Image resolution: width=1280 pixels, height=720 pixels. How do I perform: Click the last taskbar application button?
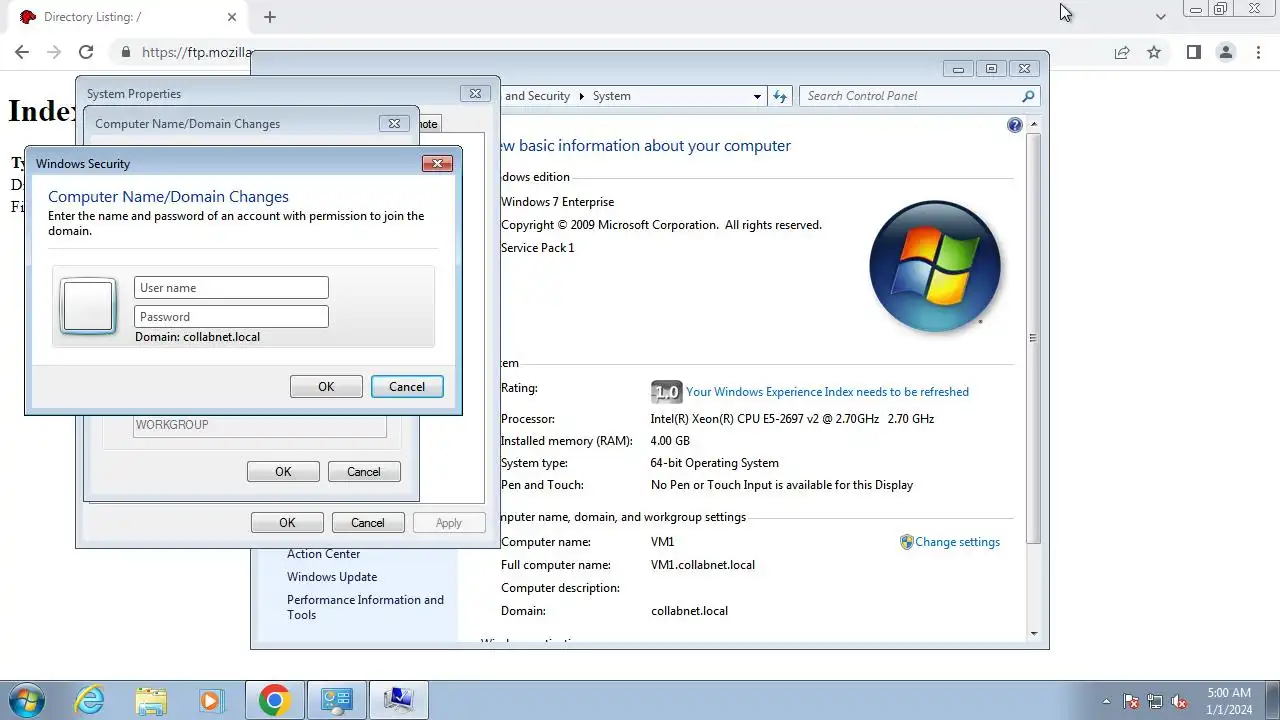tap(399, 700)
